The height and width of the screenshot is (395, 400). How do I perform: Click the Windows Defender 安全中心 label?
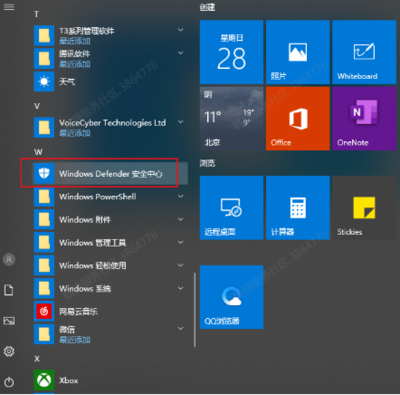point(111,174)
